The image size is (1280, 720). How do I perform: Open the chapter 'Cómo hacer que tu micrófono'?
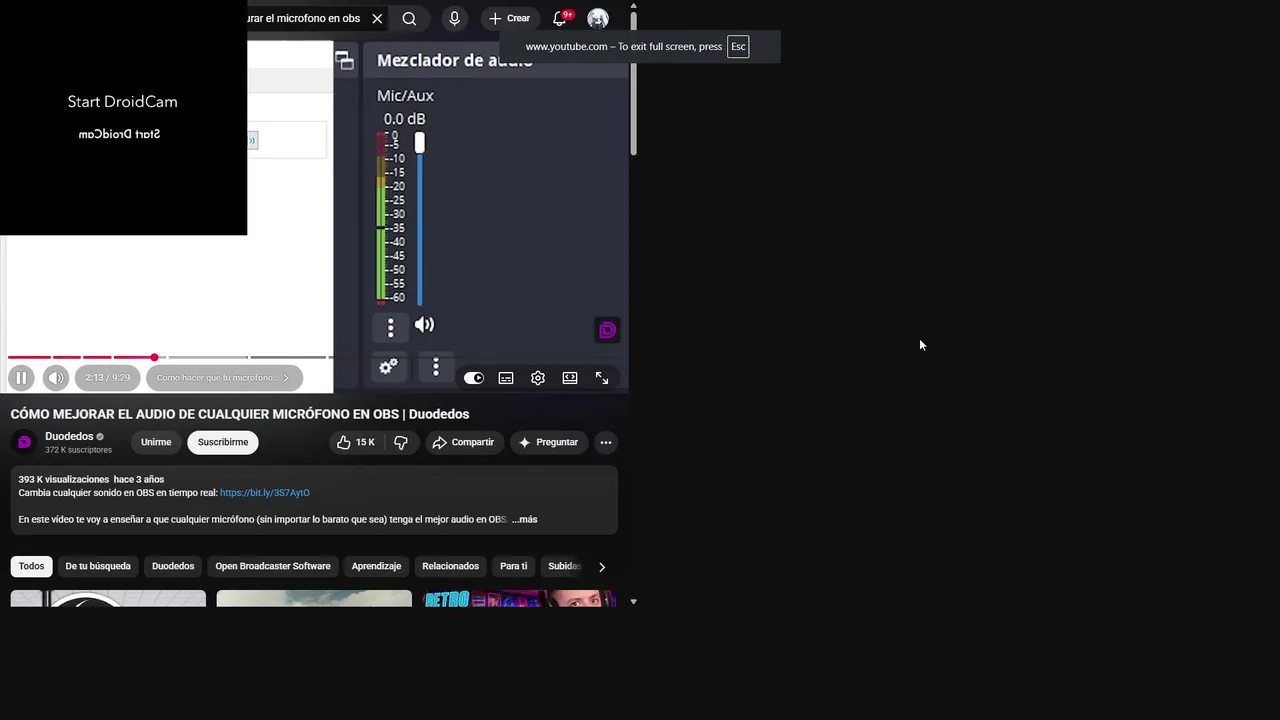coord(222,378)
